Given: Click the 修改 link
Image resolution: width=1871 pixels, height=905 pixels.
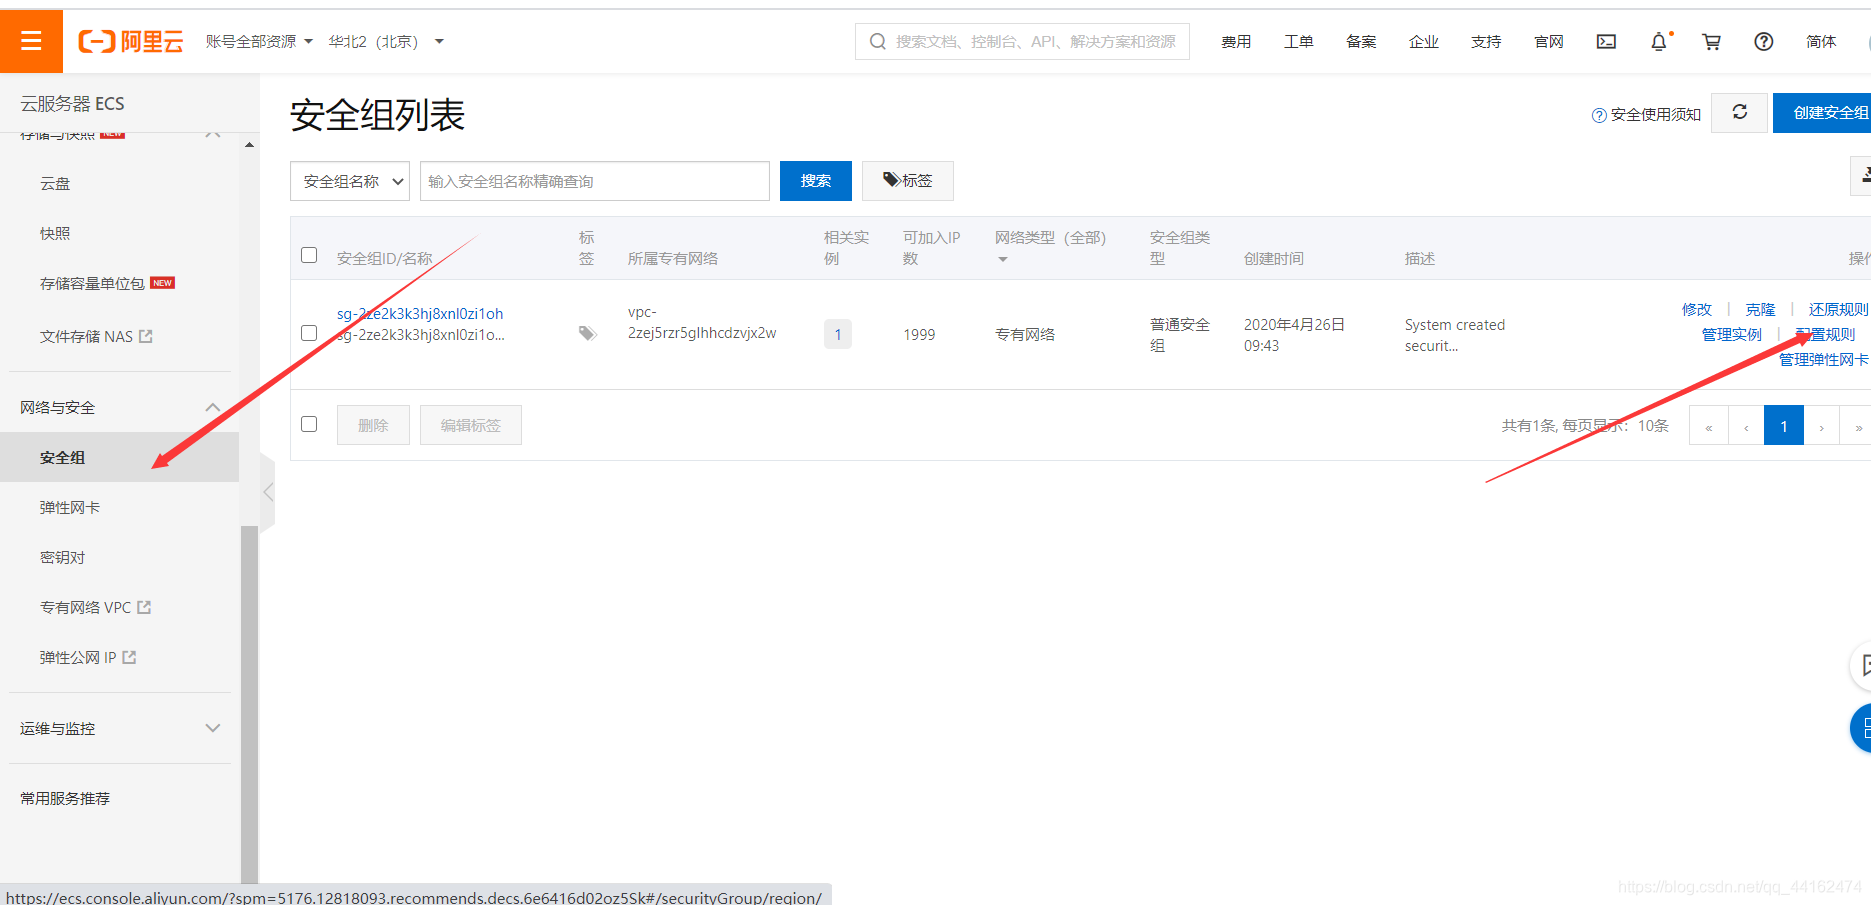Looking at the screenshot, I should (1697, 309).
